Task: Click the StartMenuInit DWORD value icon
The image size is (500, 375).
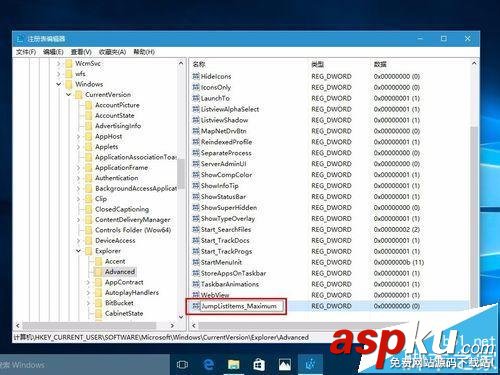Action: click(x=196, y=262)
